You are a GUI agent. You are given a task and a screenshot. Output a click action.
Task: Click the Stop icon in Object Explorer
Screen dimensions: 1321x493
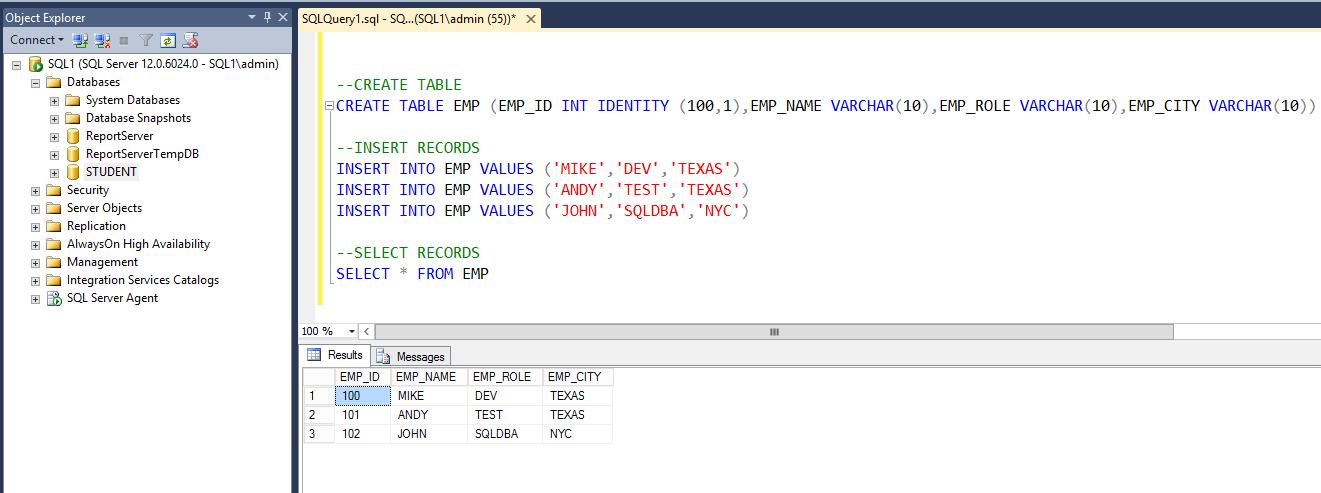point(124,40)
